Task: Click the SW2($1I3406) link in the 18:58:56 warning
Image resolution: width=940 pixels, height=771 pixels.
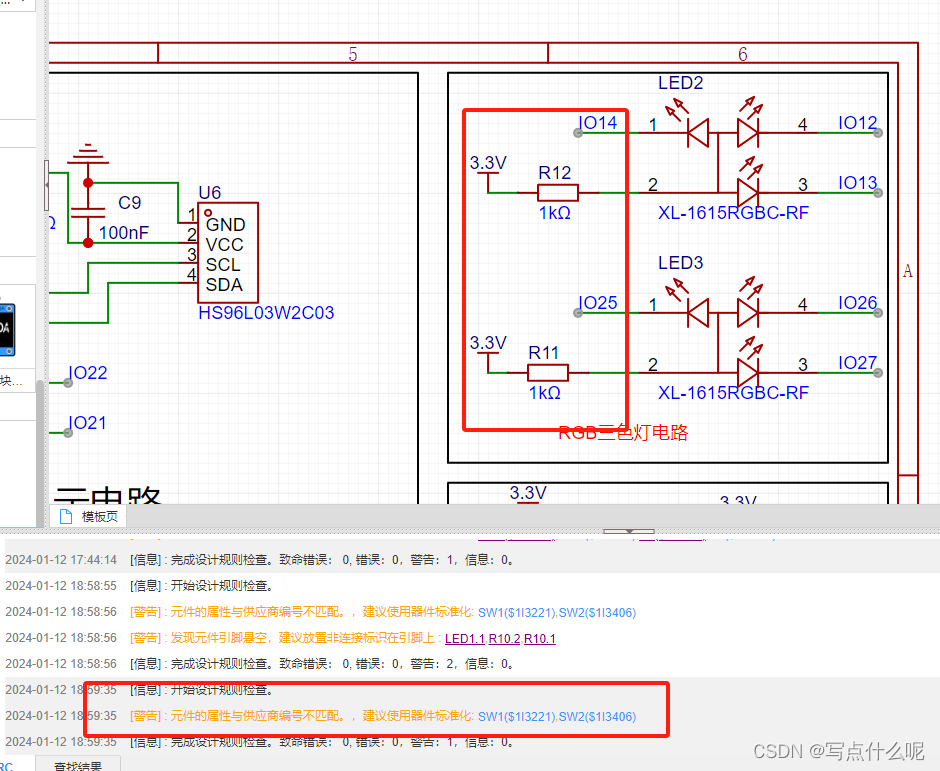Action: click(x=598, y=613)
